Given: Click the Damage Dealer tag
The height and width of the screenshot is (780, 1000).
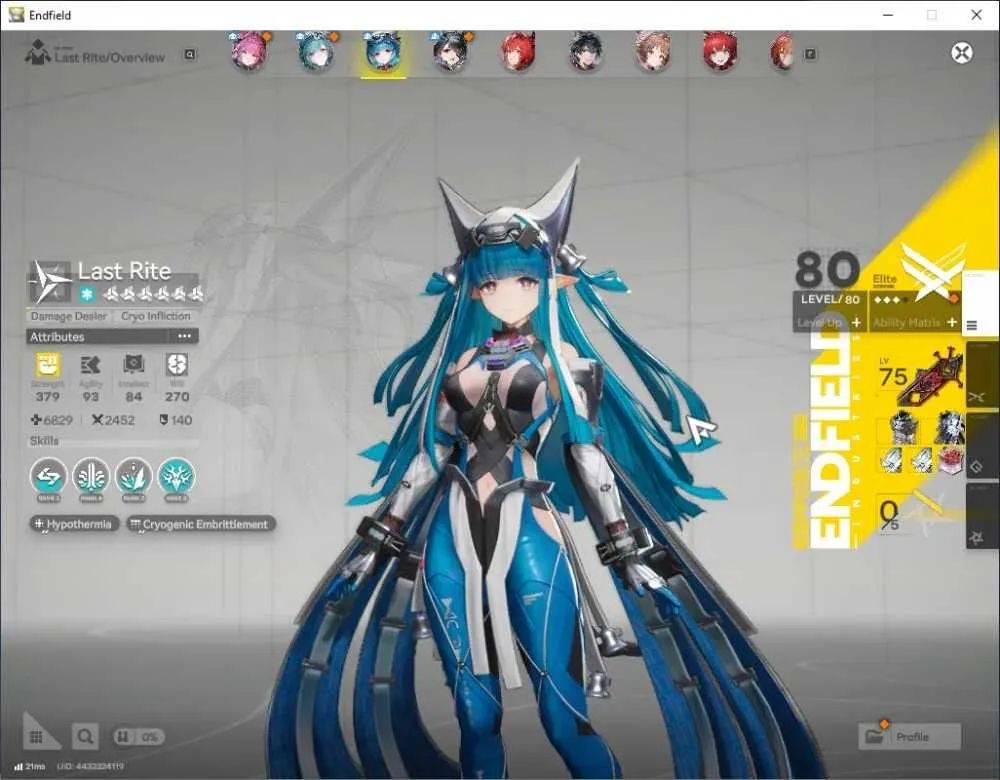Looking at the screenshot, I should coord(69,316).
